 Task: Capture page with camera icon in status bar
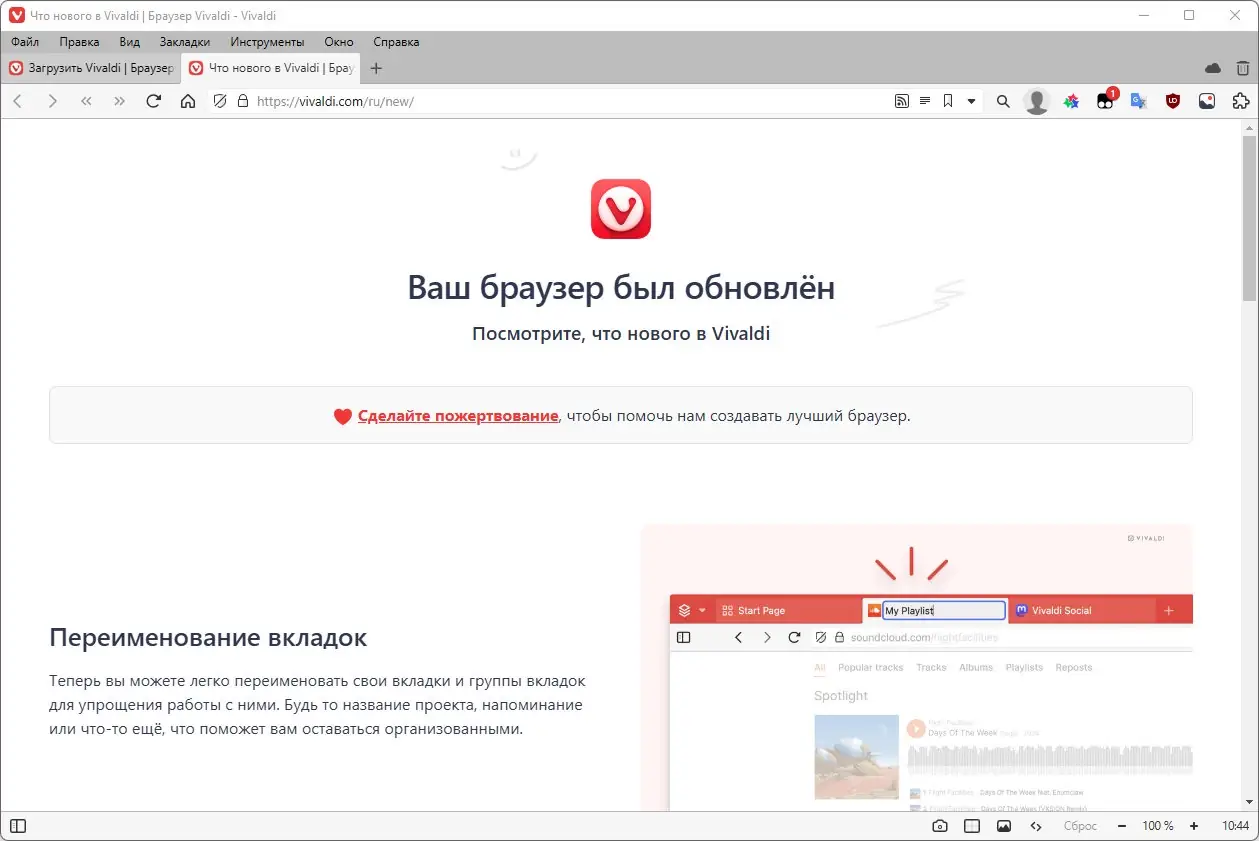(x=940, y=825)
